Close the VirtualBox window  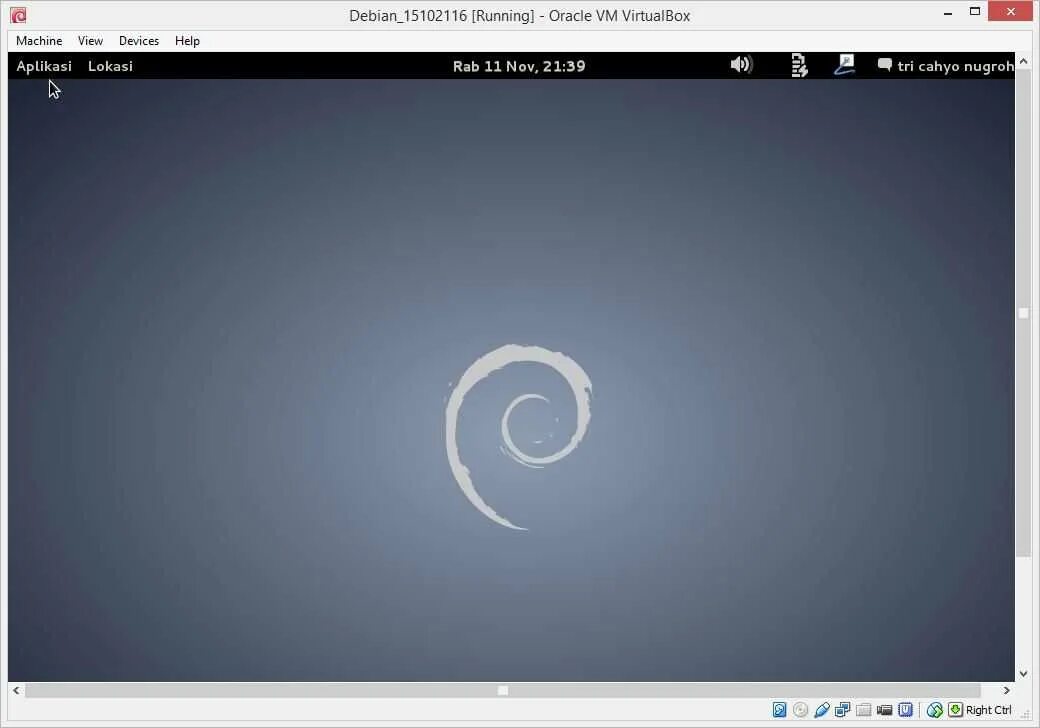click(1011, 11)
